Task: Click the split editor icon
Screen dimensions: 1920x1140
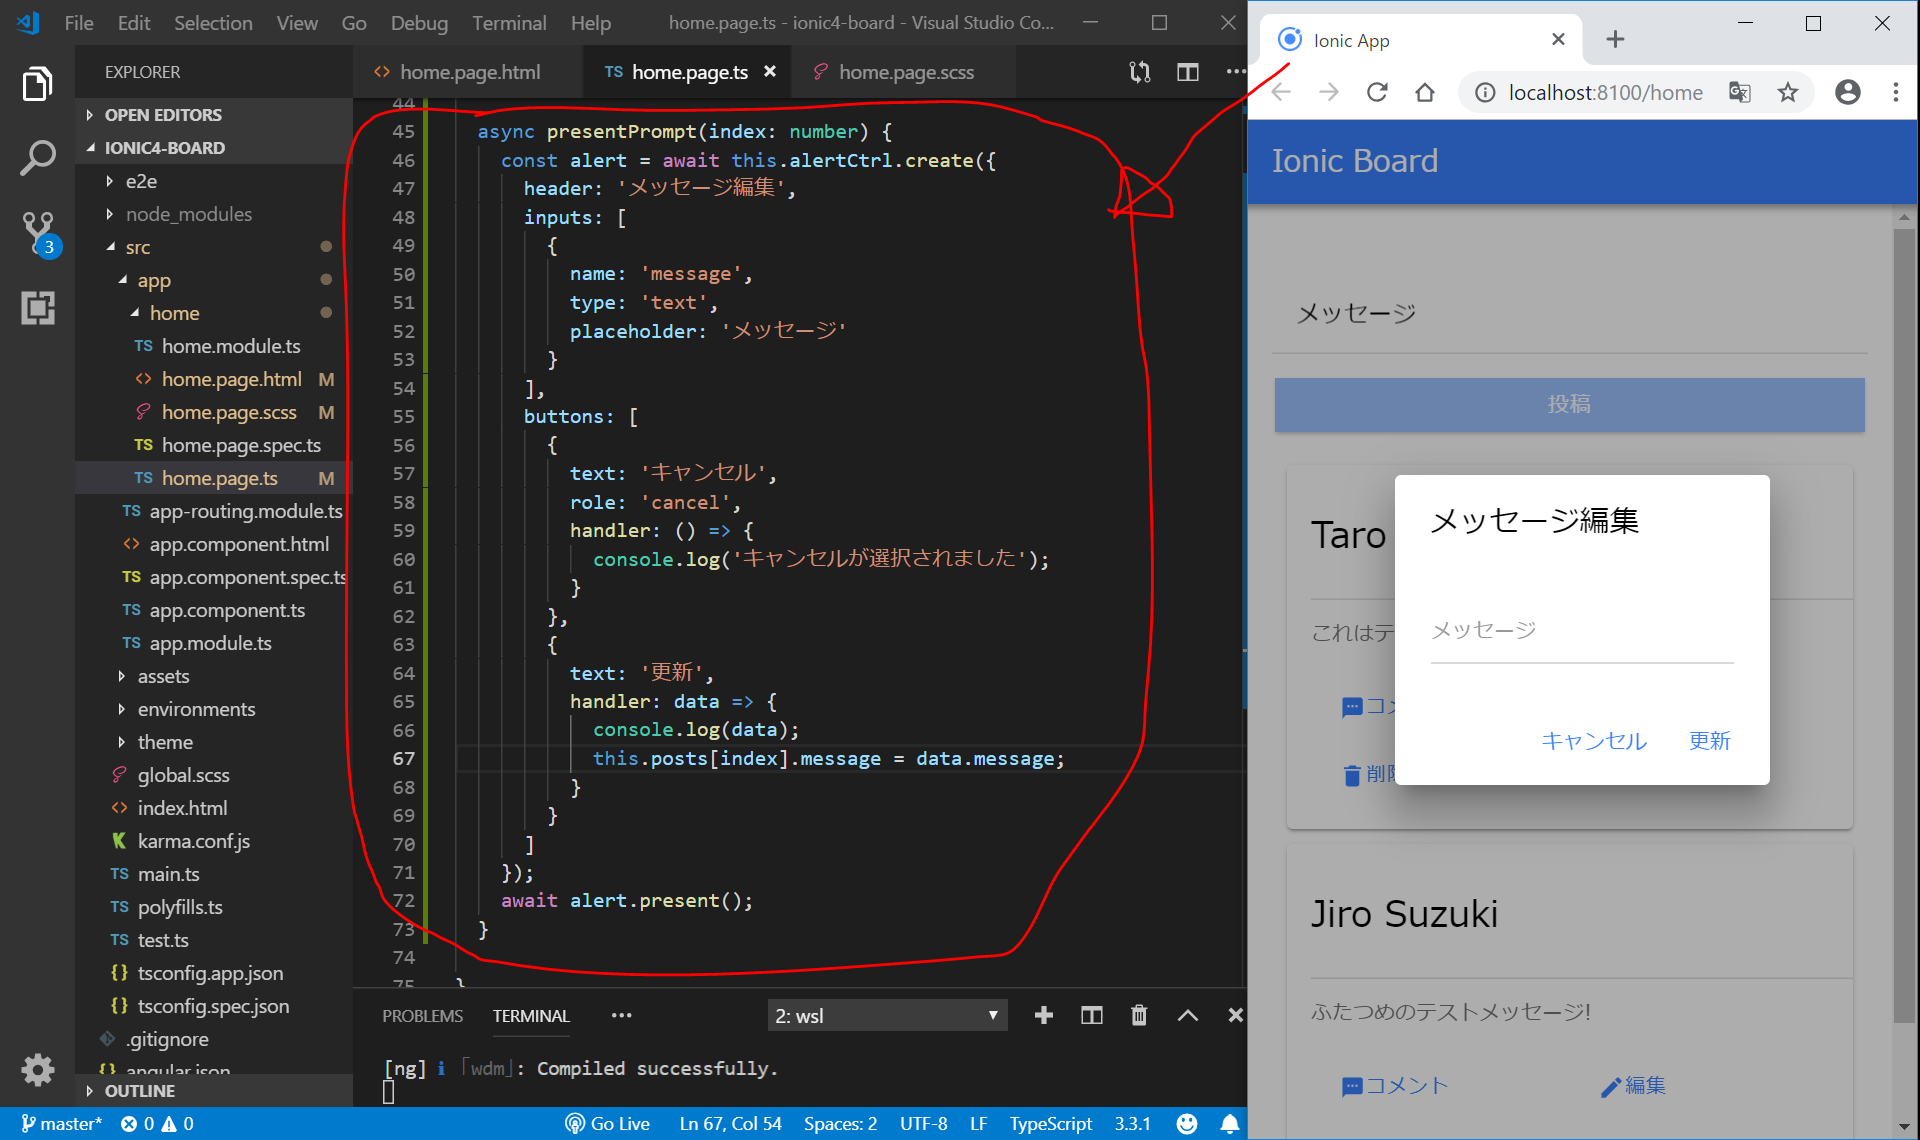Action: click(x=1188, y=72)
